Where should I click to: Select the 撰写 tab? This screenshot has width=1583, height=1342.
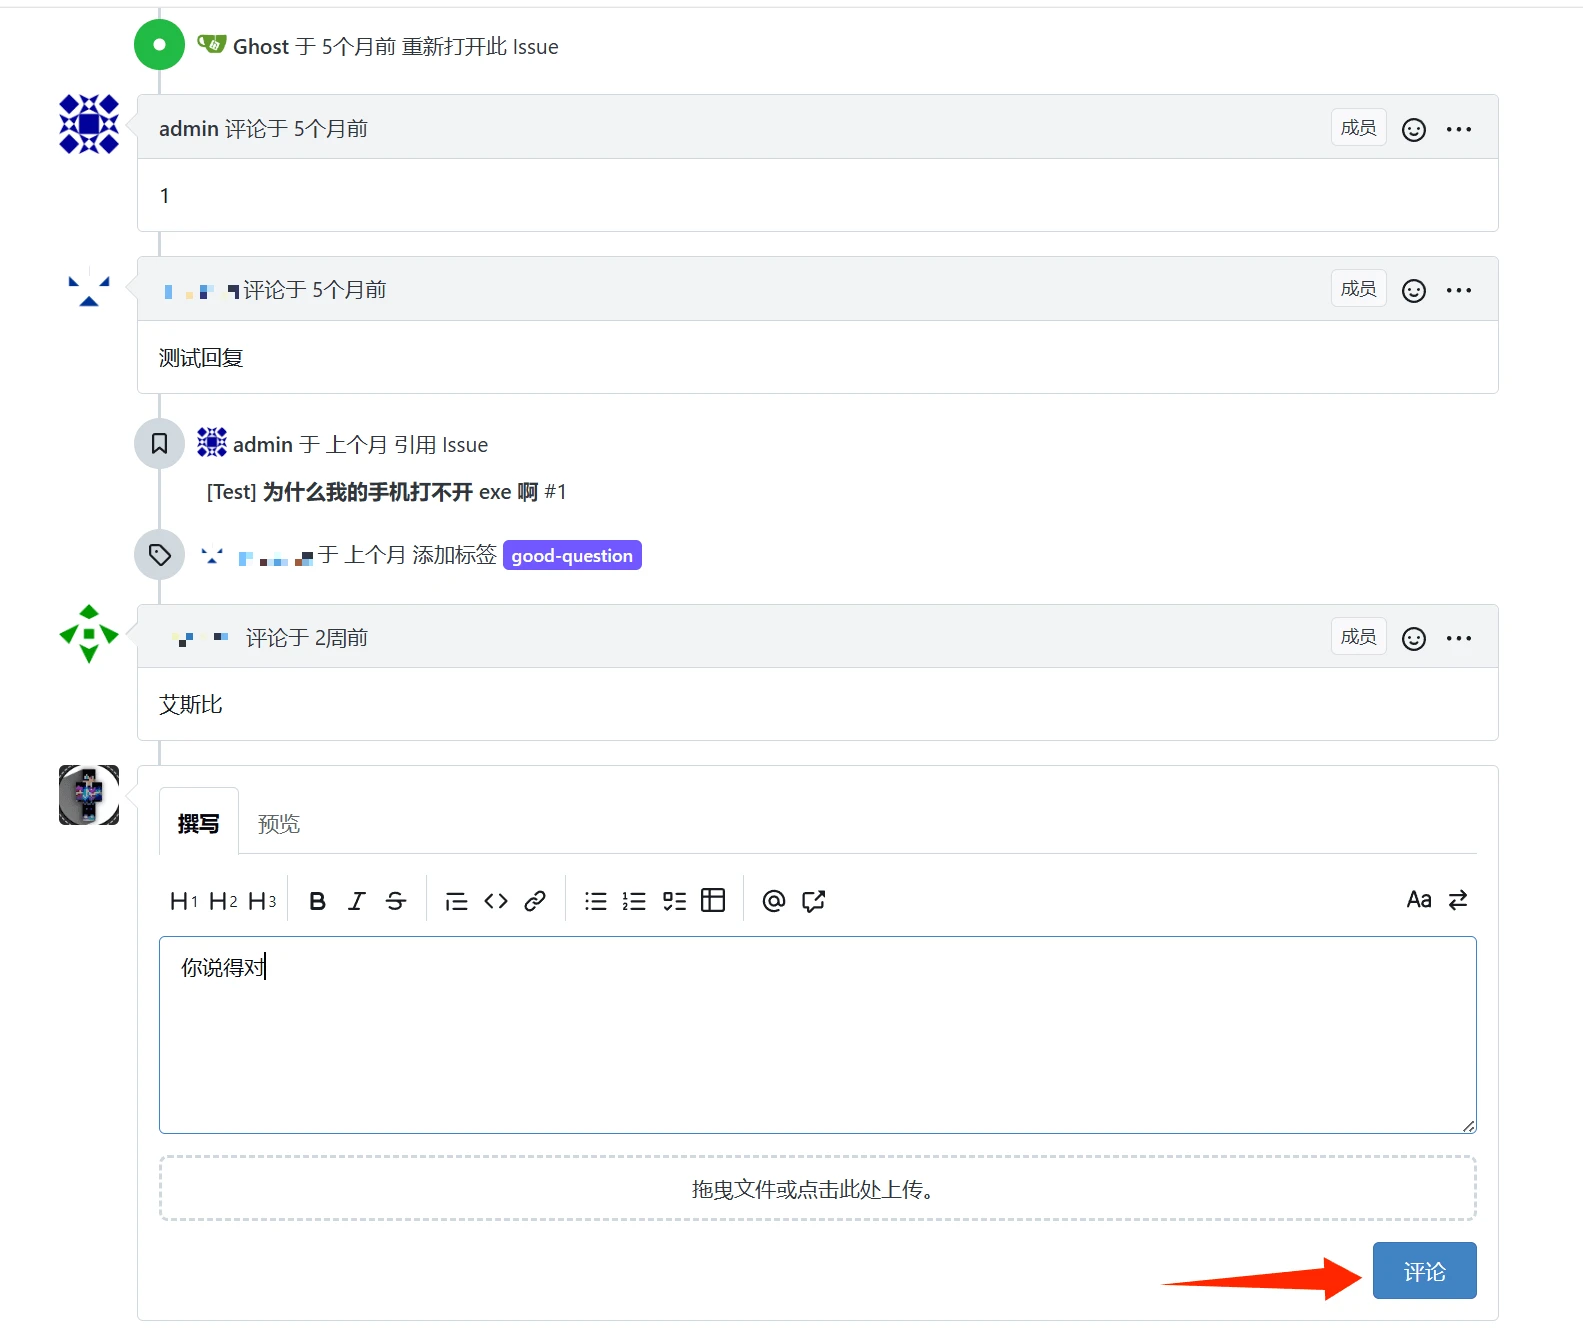(x=198, y=822)
